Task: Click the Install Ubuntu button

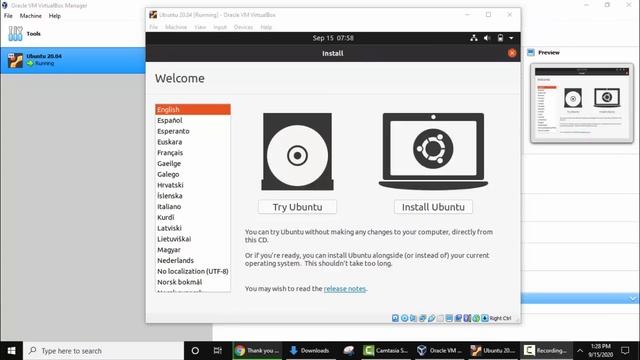Action: click(x=433, y=207)
